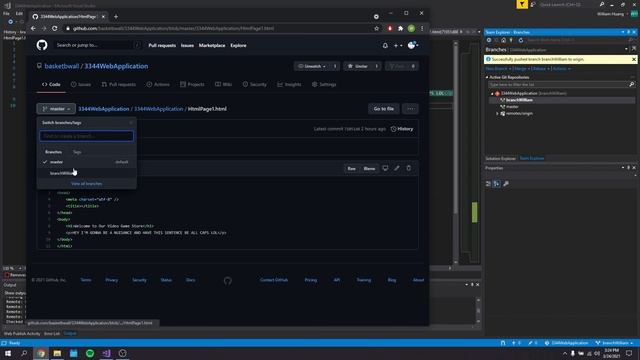Open the Rebase dropdown in Team Explorer

541,69
